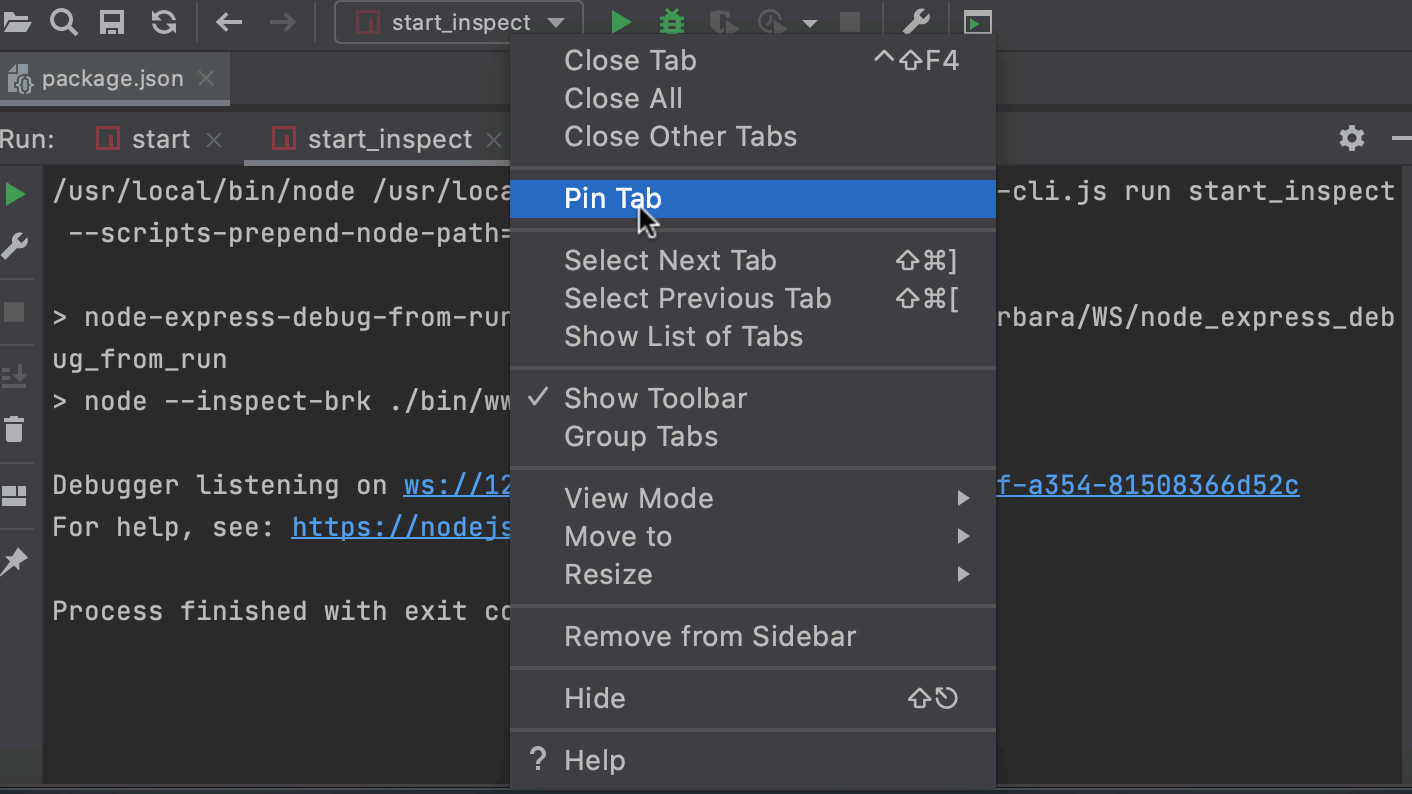Open the profiler actions dropdown arrow
The image size is (1412, 794).
(810, 21)
